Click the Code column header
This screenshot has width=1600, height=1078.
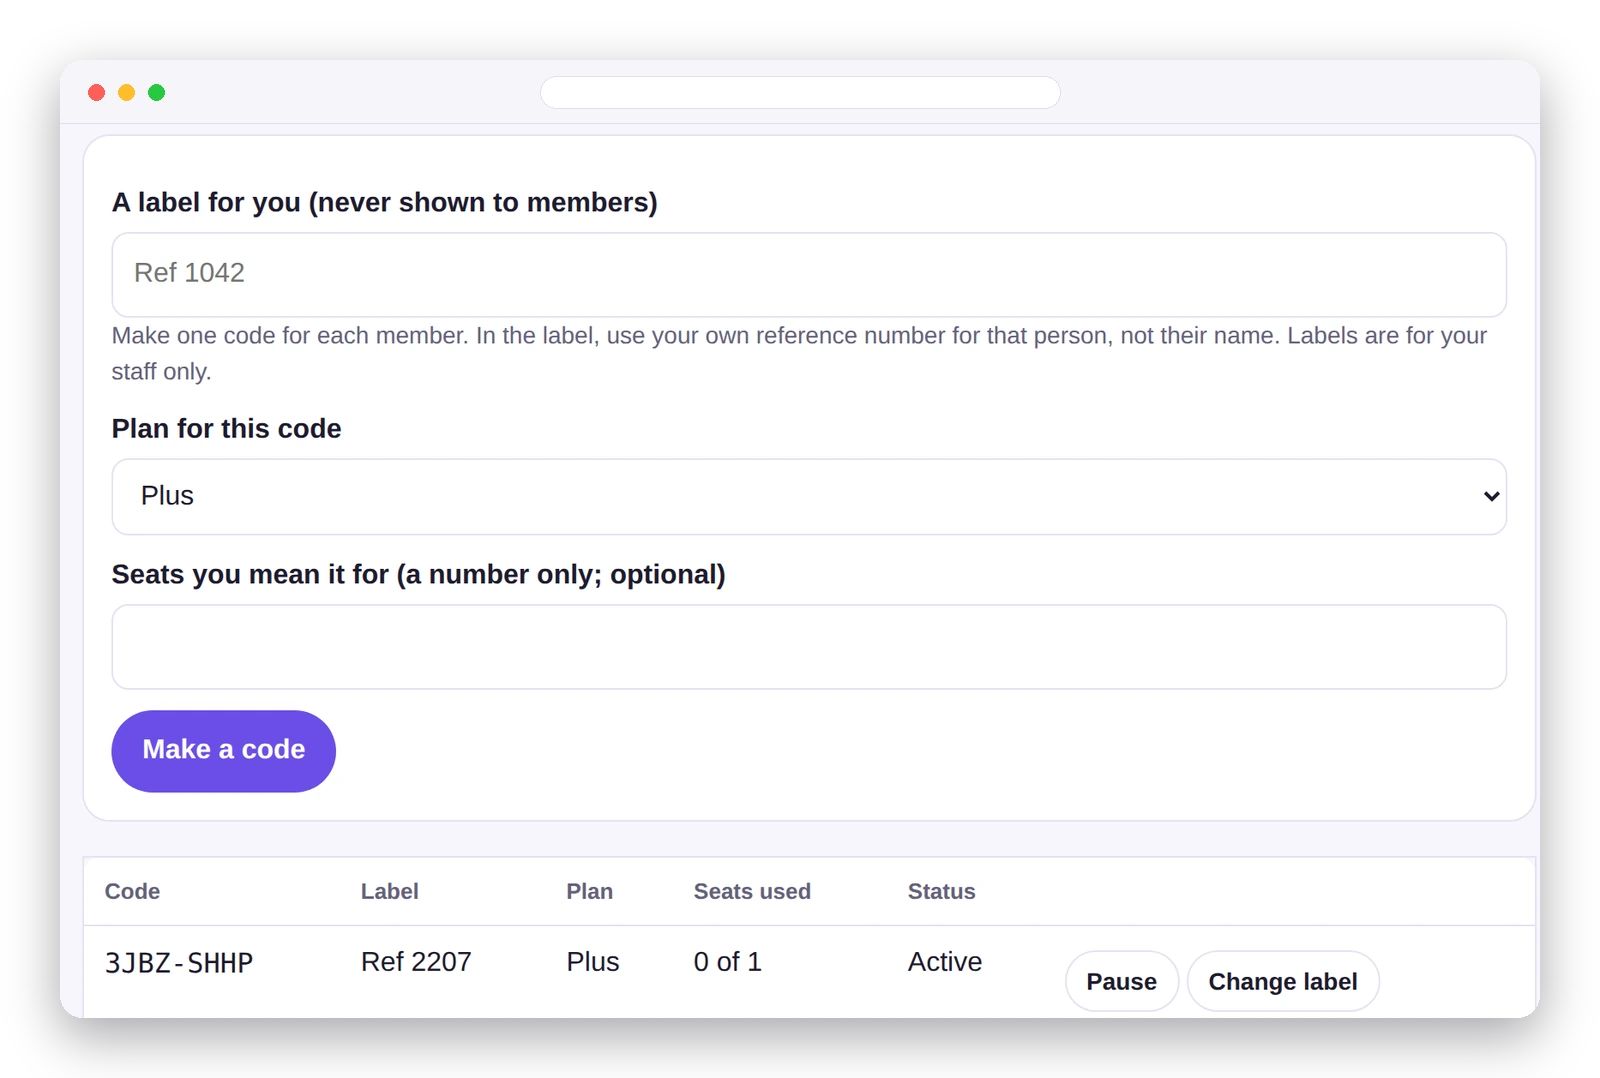coord(132,891)
